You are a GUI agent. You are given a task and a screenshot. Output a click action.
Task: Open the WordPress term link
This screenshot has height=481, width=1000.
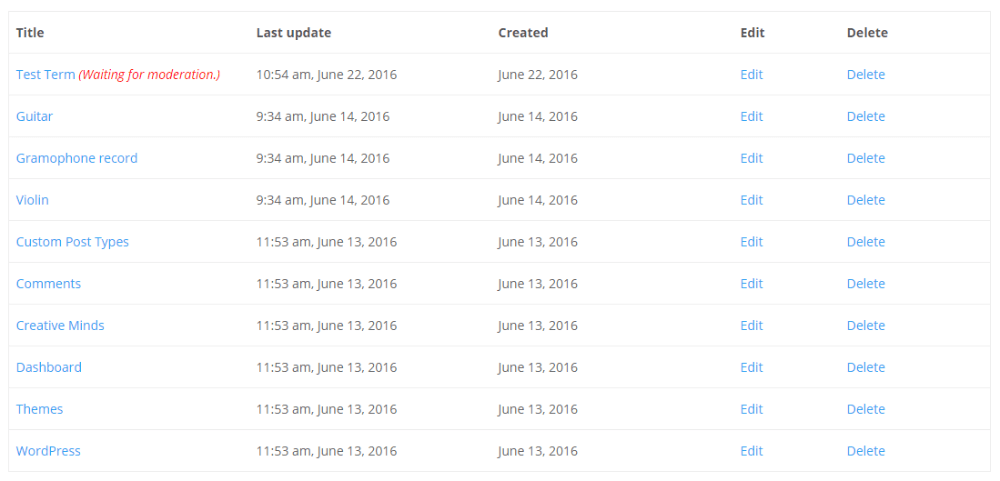pyautogui.click(x=48, y=451)
